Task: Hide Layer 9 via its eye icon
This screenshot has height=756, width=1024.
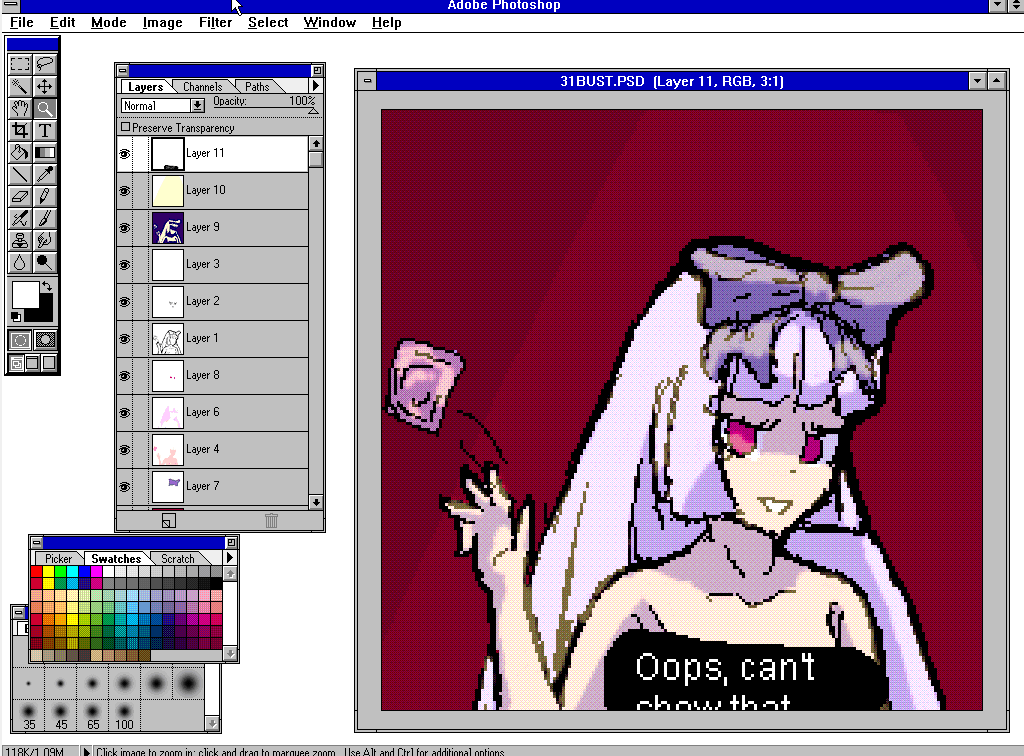Action: coord(125,228)
